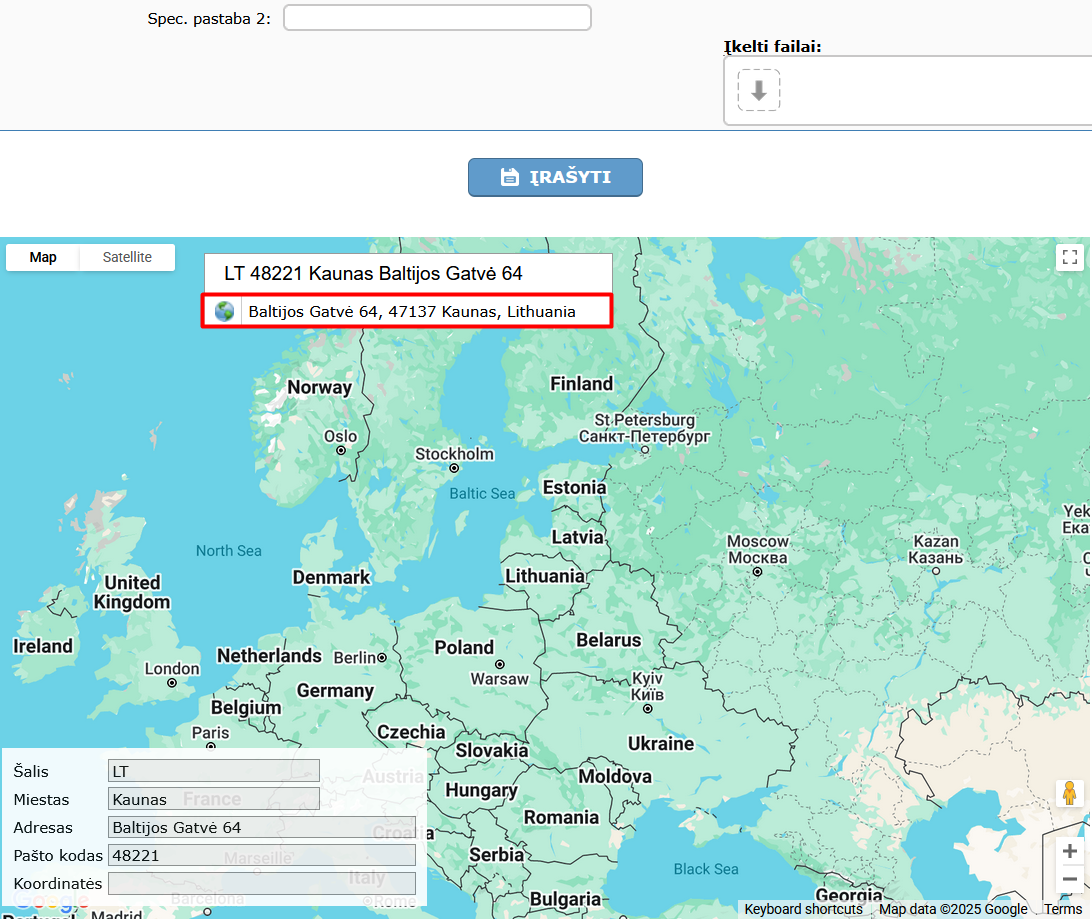The width and height of the screenshot is (1092, 921).
Task: Click the ĮRAŠYTI save button
Action: [x=555, y=177]
